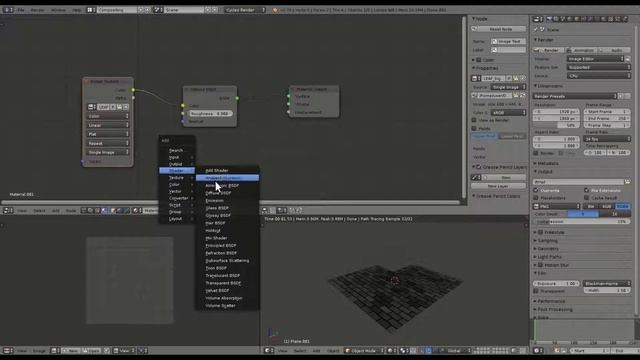Click the image browse icon in the Node Properties panel
640x360 pixels.
(476, 78)
